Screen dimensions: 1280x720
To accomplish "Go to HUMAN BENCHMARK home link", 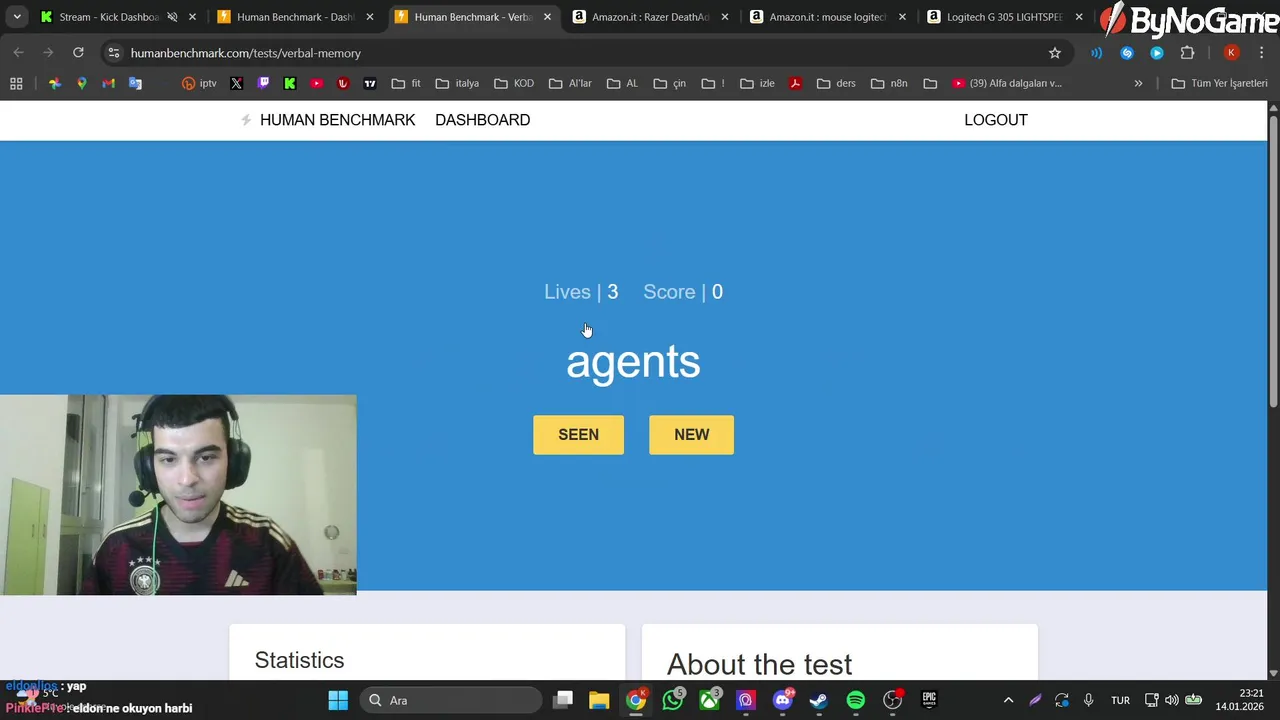I will click(337, 120).
